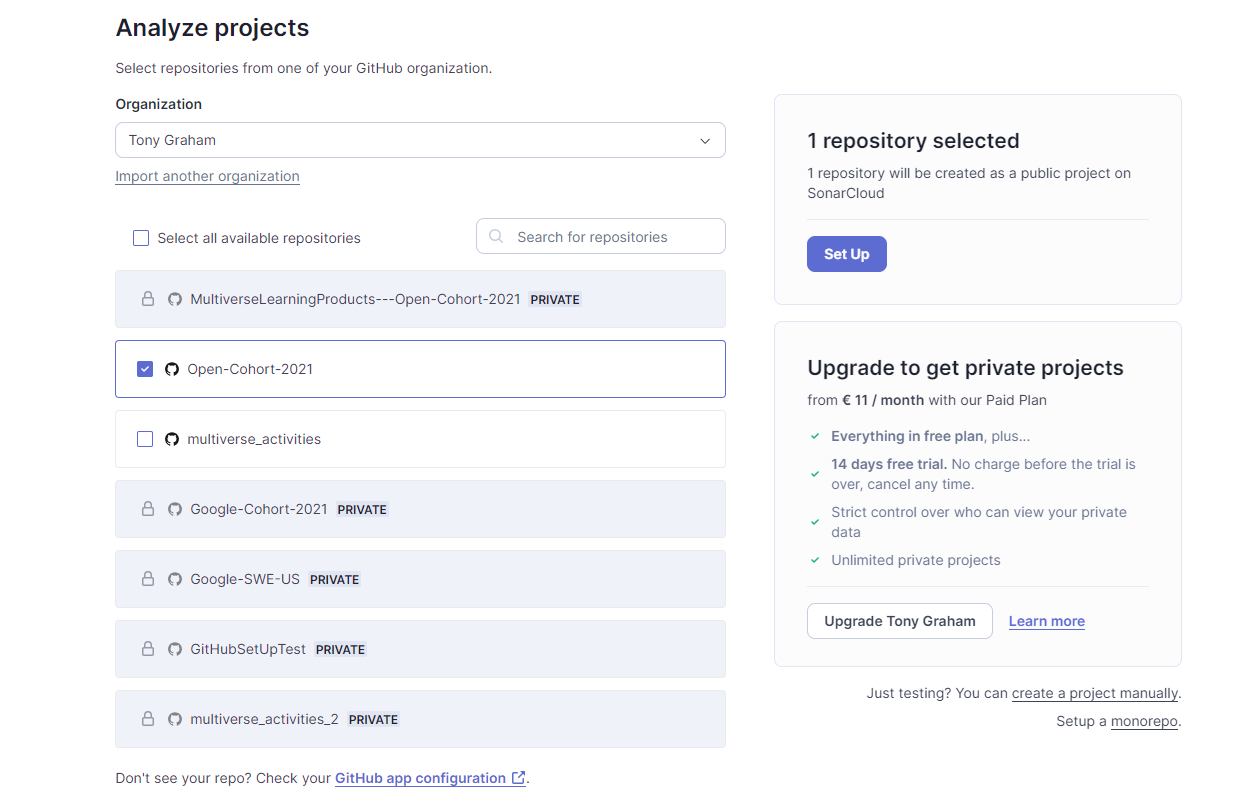Tick the multiverse_activities repository checkbox
The width and height of the screenshot is (1242, 796).
[x=145, y=439]
